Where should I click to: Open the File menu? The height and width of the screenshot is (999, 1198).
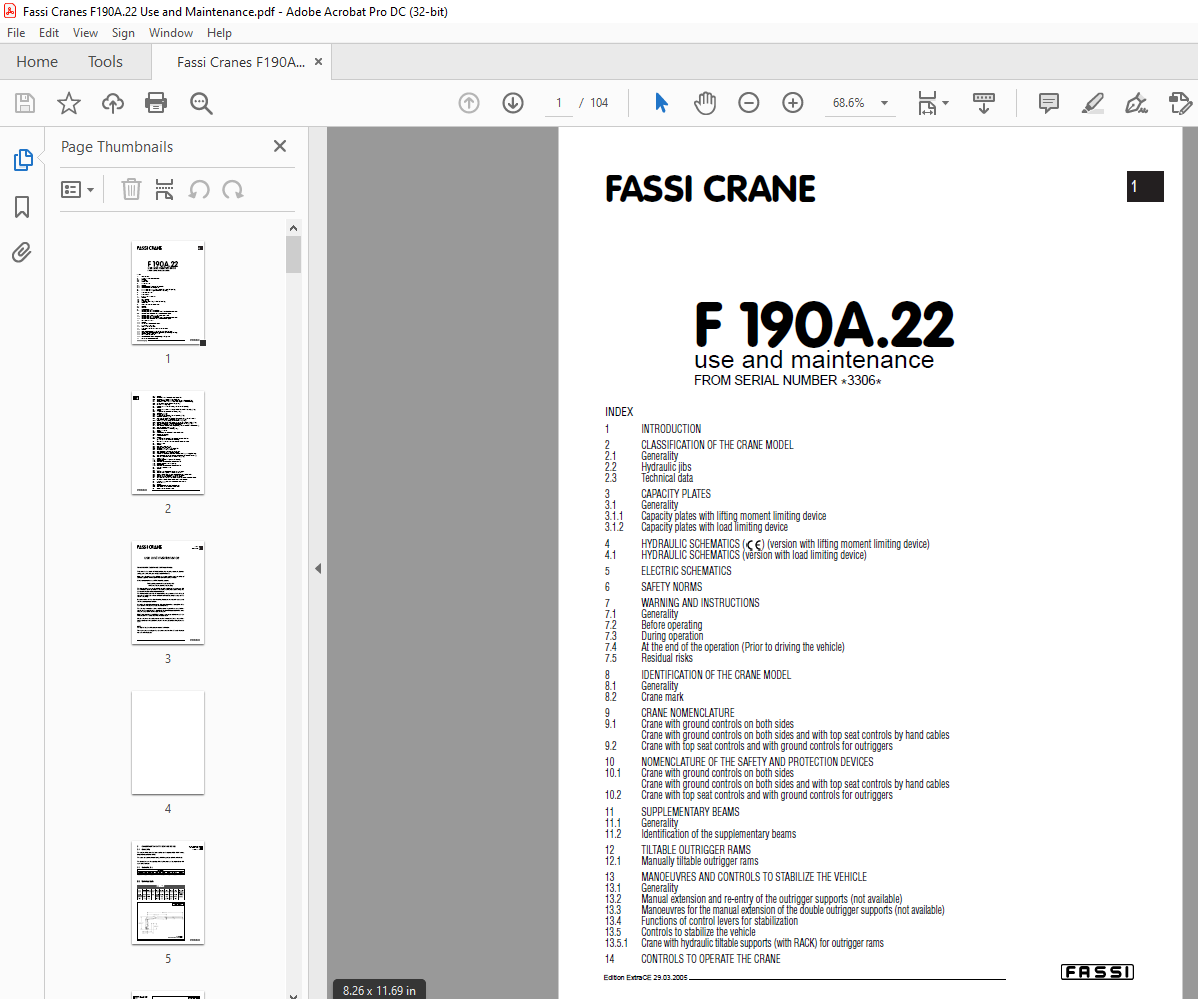click(x=16, y=33)
